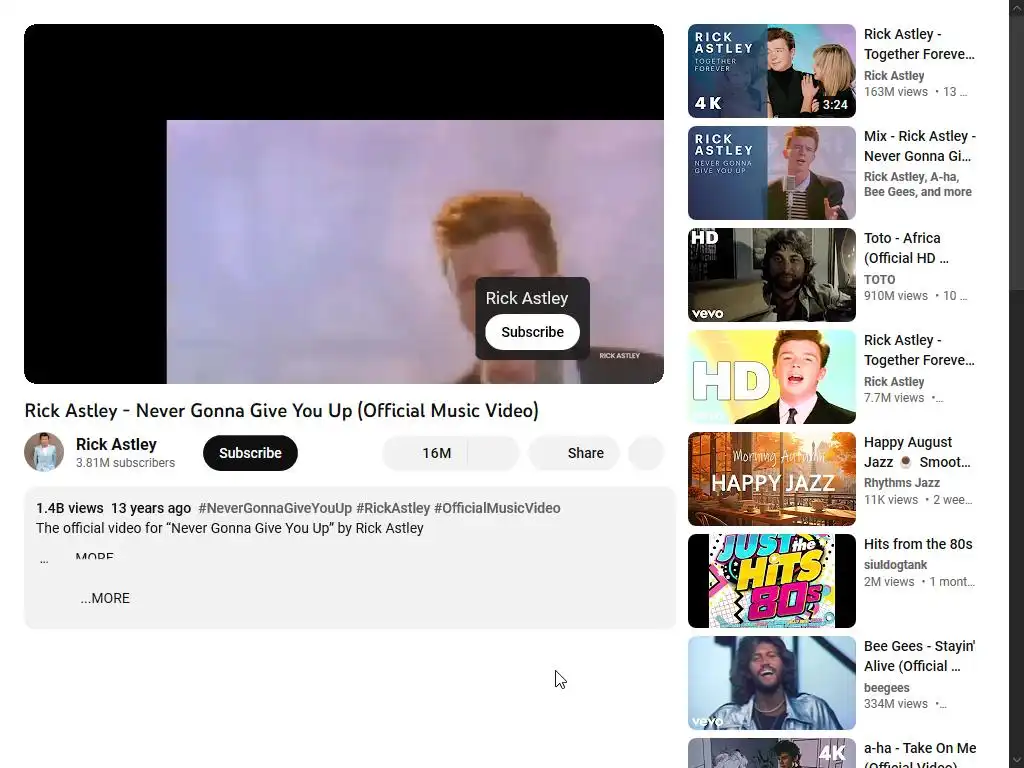Open Rick Astley channel avatar
The image size is (1024, 768).
[x=44, y=452]
